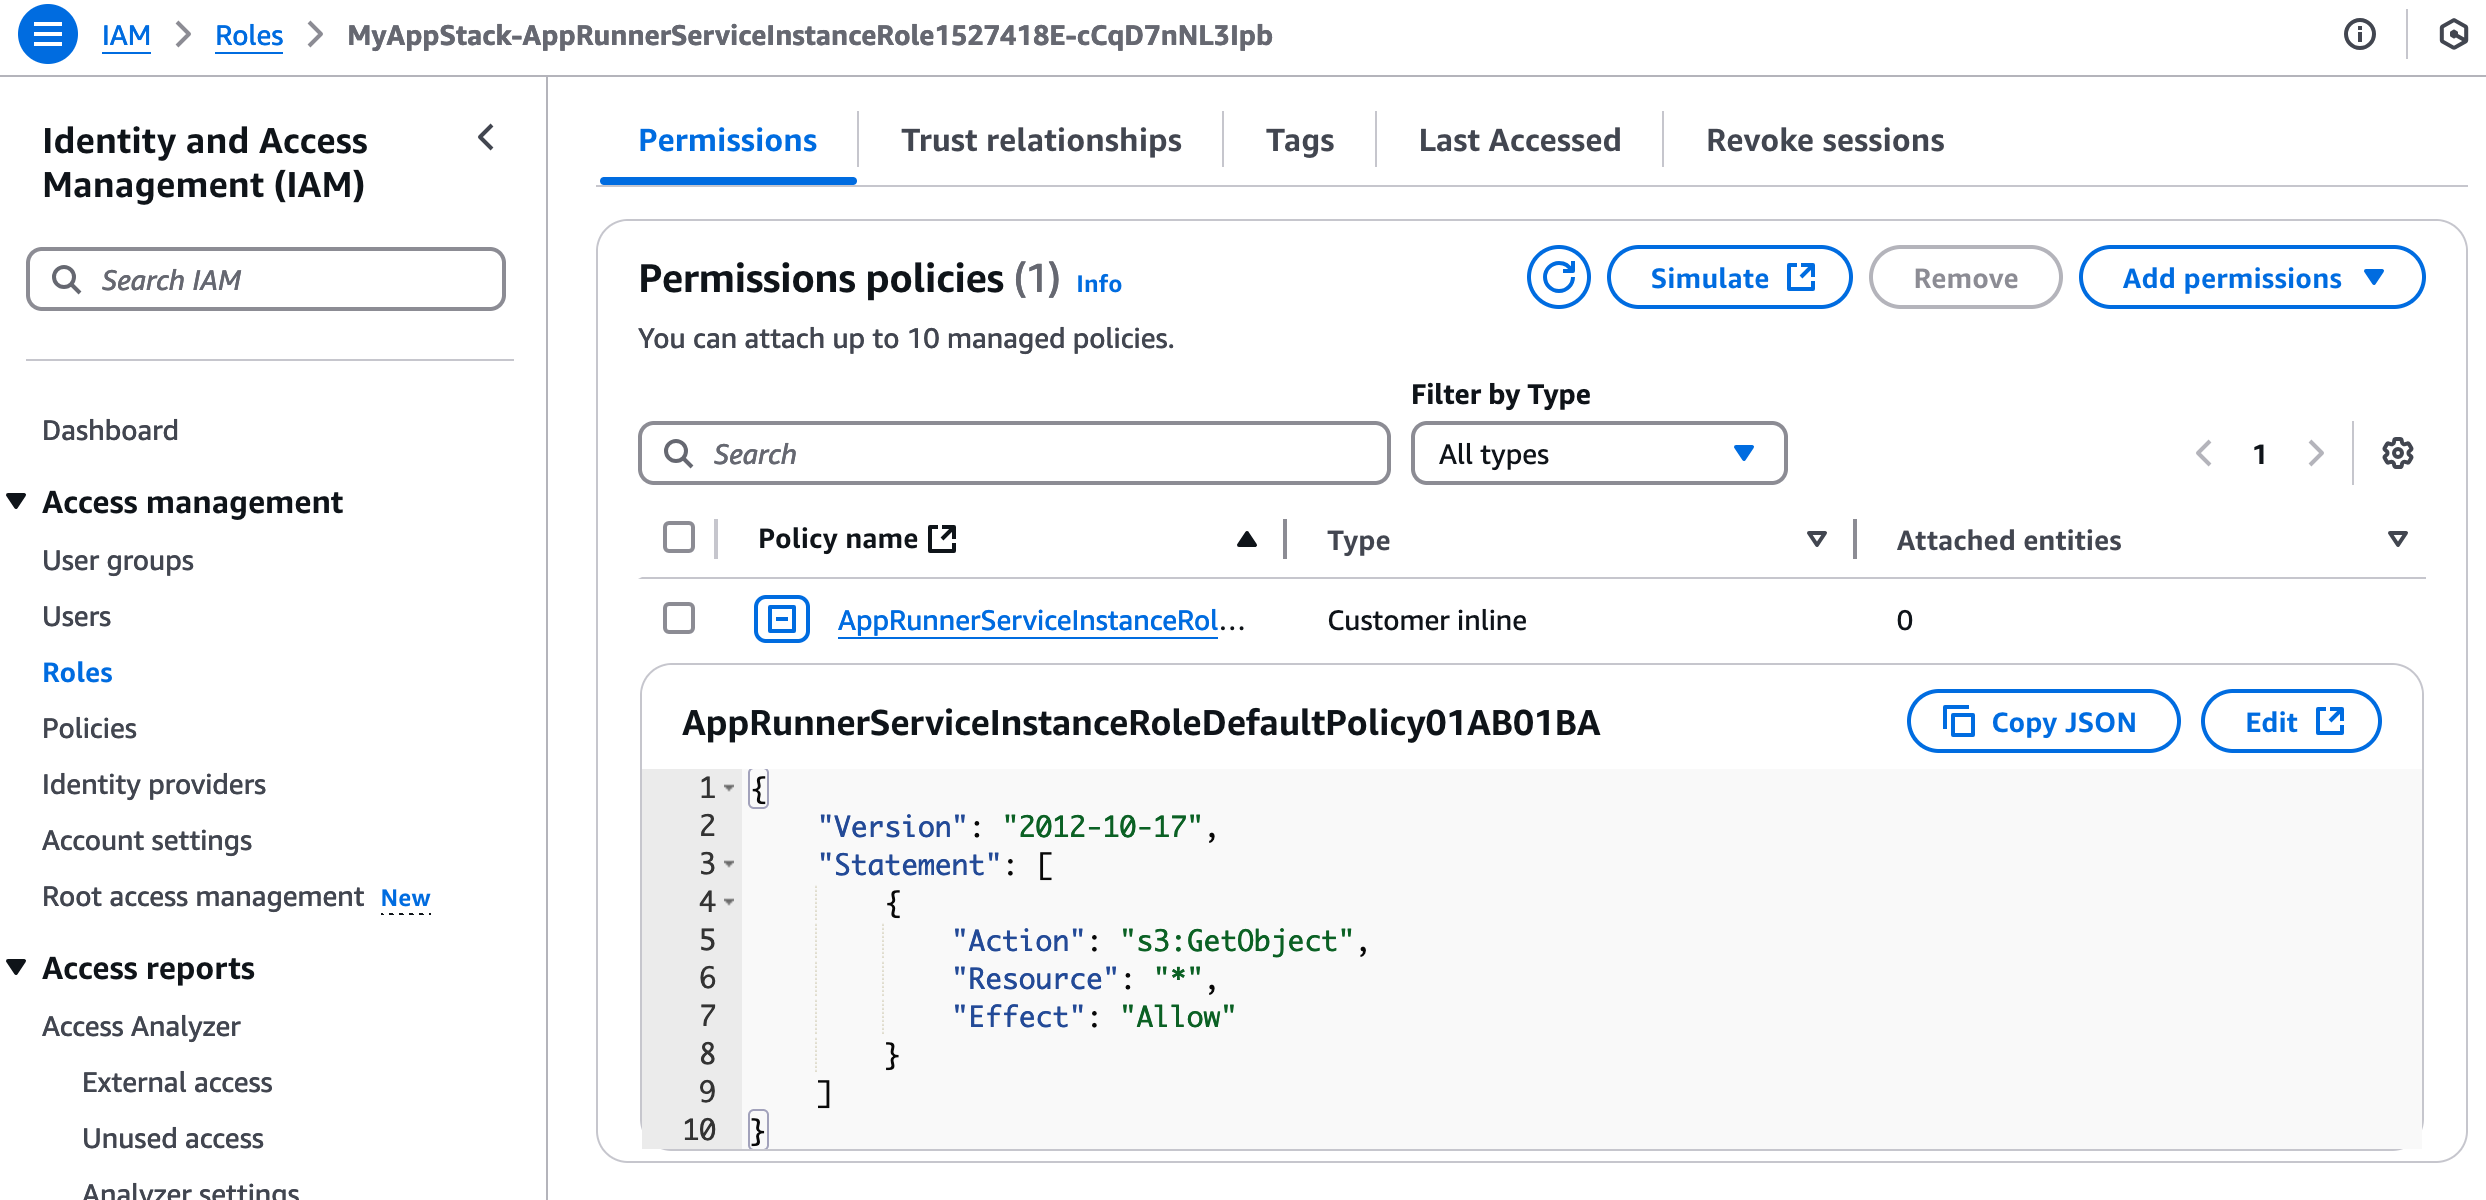Collapse the Access management section
The width and height of the screenshot is (2486, 1200).
[x=17, y=501]
